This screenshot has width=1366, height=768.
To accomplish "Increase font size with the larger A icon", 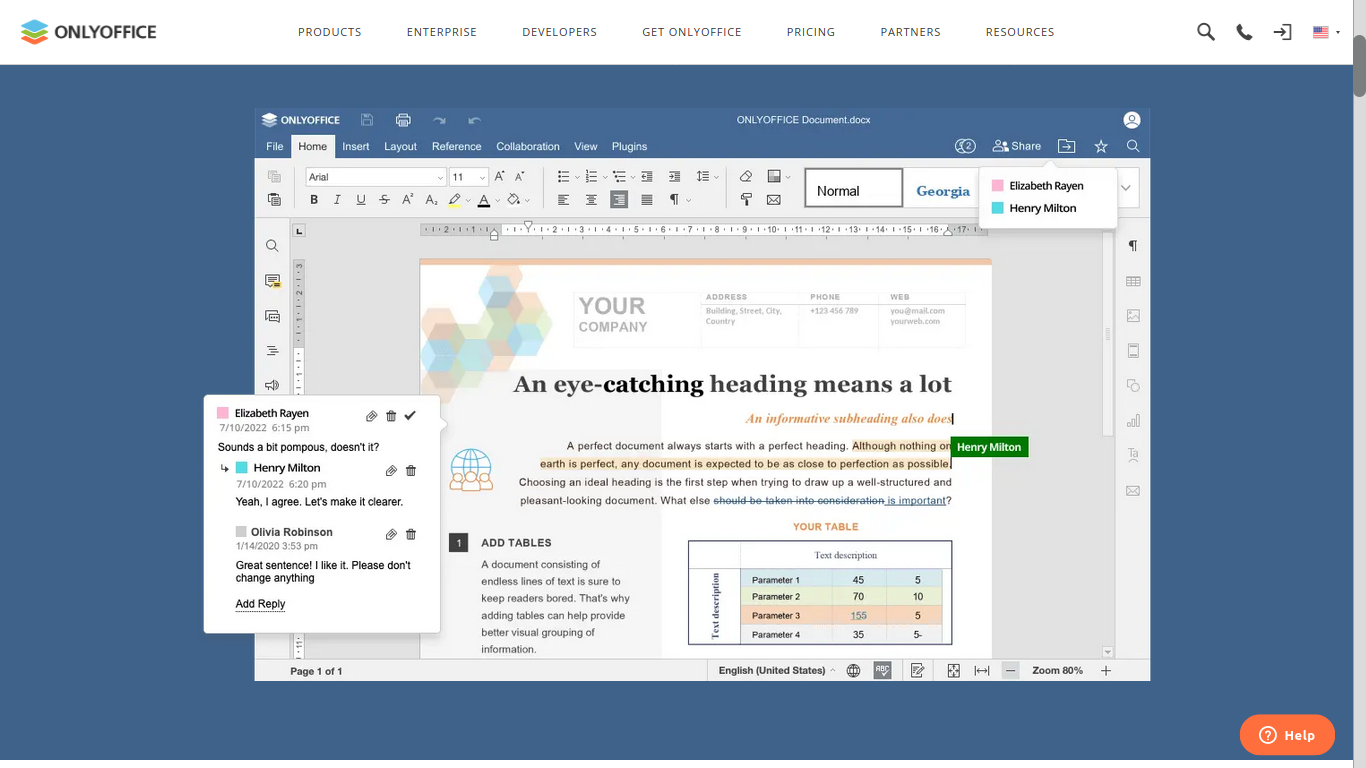I will pyautogui.click(x=500, y=176).
